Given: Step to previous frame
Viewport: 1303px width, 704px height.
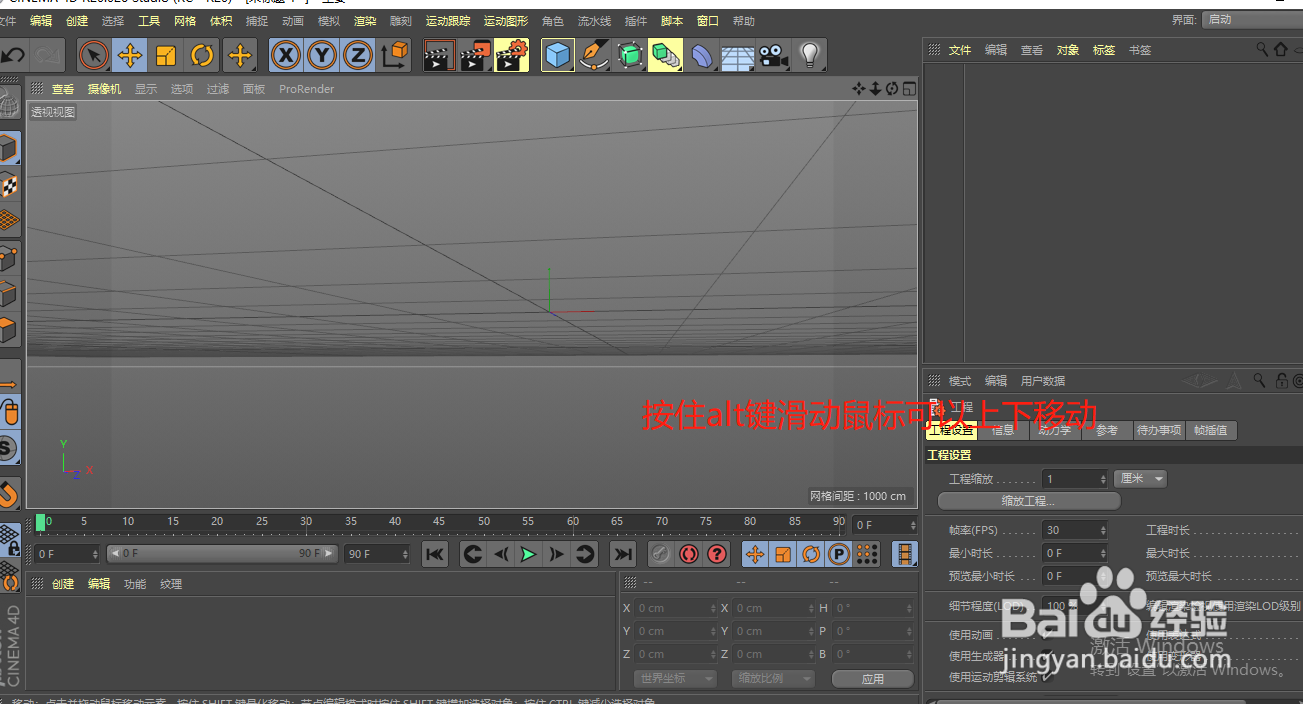Looking at the screenshot, I should (x=501, y=554).
